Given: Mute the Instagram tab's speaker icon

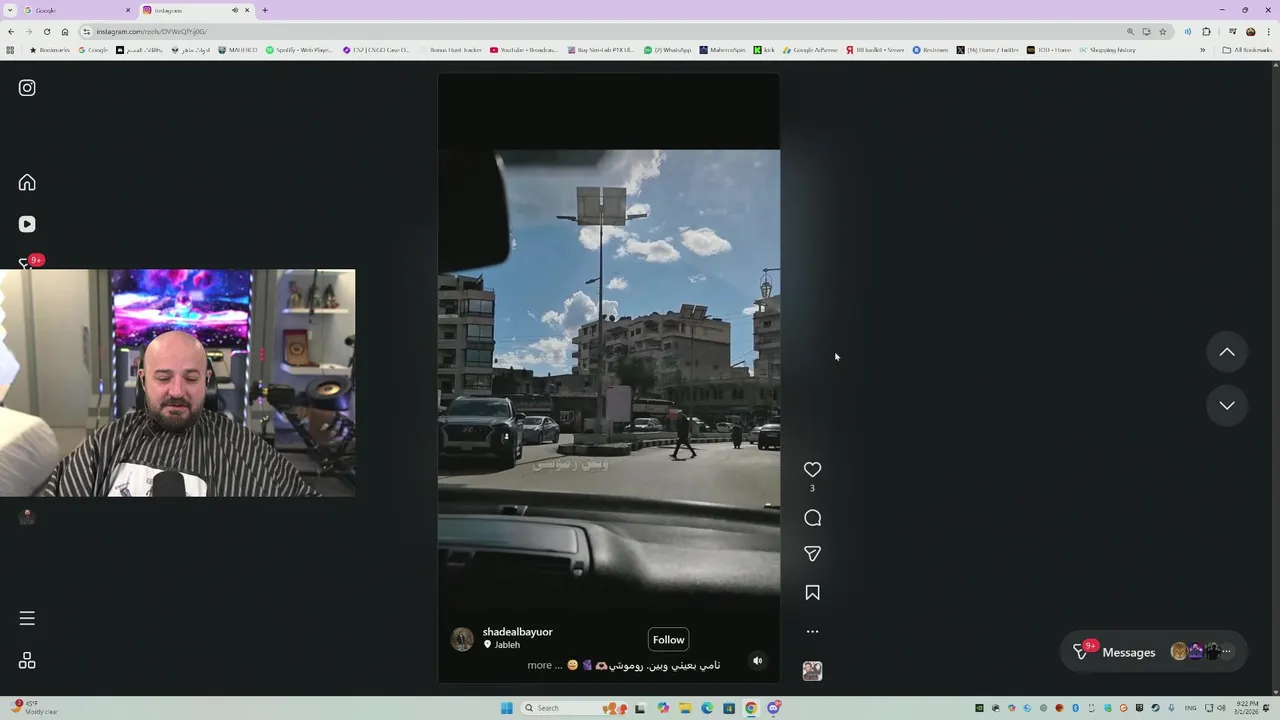Looking at the screenshot, I should 235,10.
